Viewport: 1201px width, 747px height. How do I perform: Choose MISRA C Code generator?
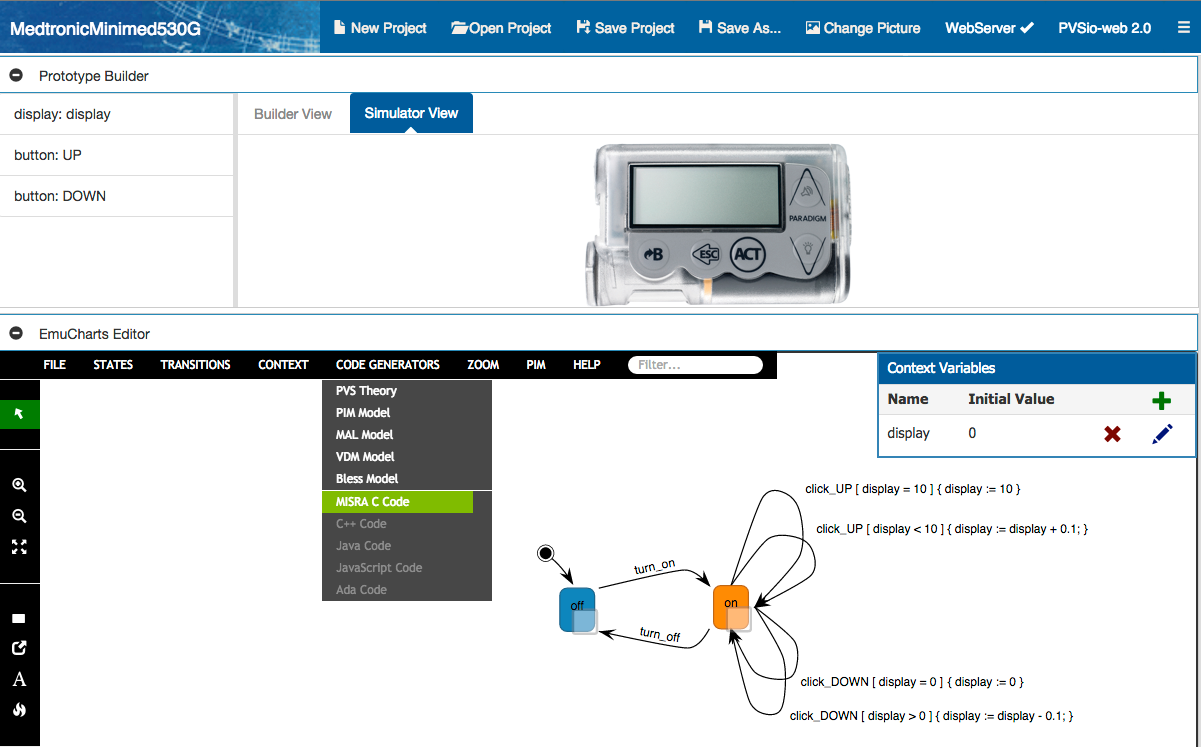pos(398,502)
